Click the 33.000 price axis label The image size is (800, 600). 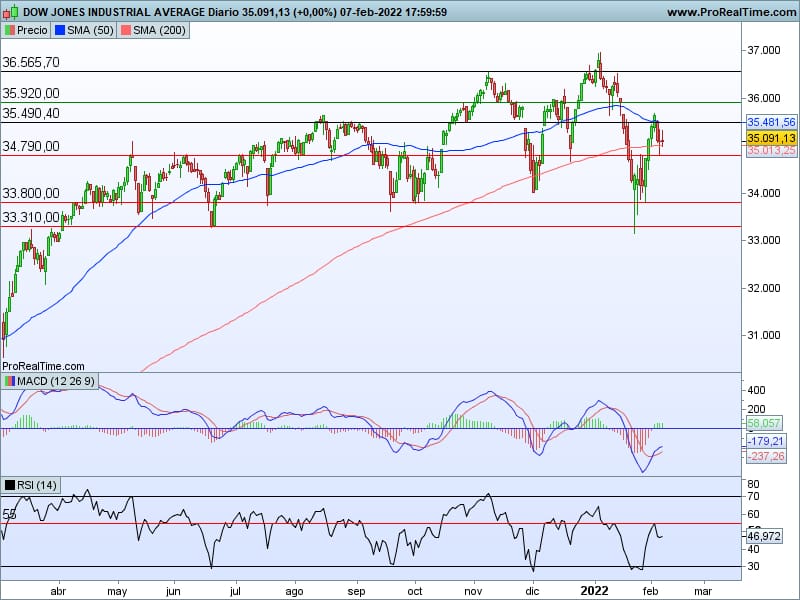coord(764,240)
